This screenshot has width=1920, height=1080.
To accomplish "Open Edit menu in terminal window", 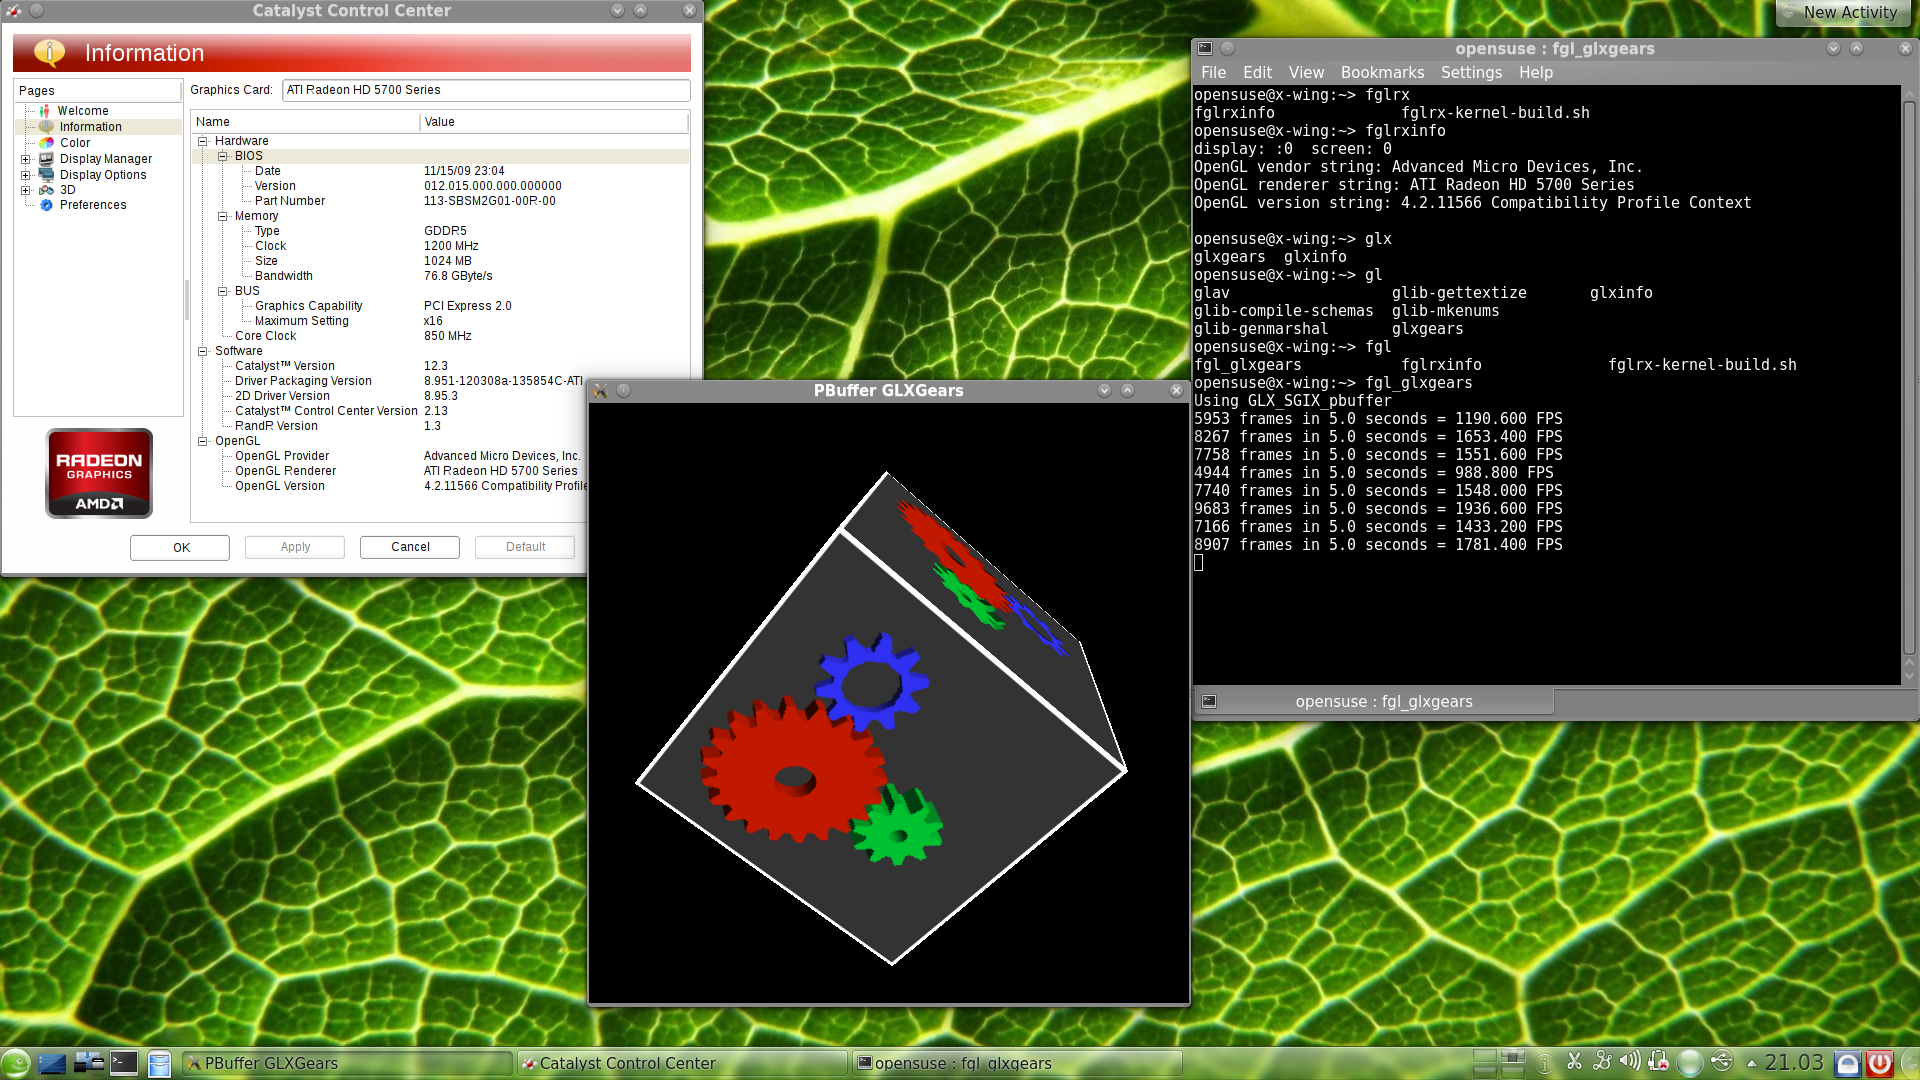I will (1257, 73).
